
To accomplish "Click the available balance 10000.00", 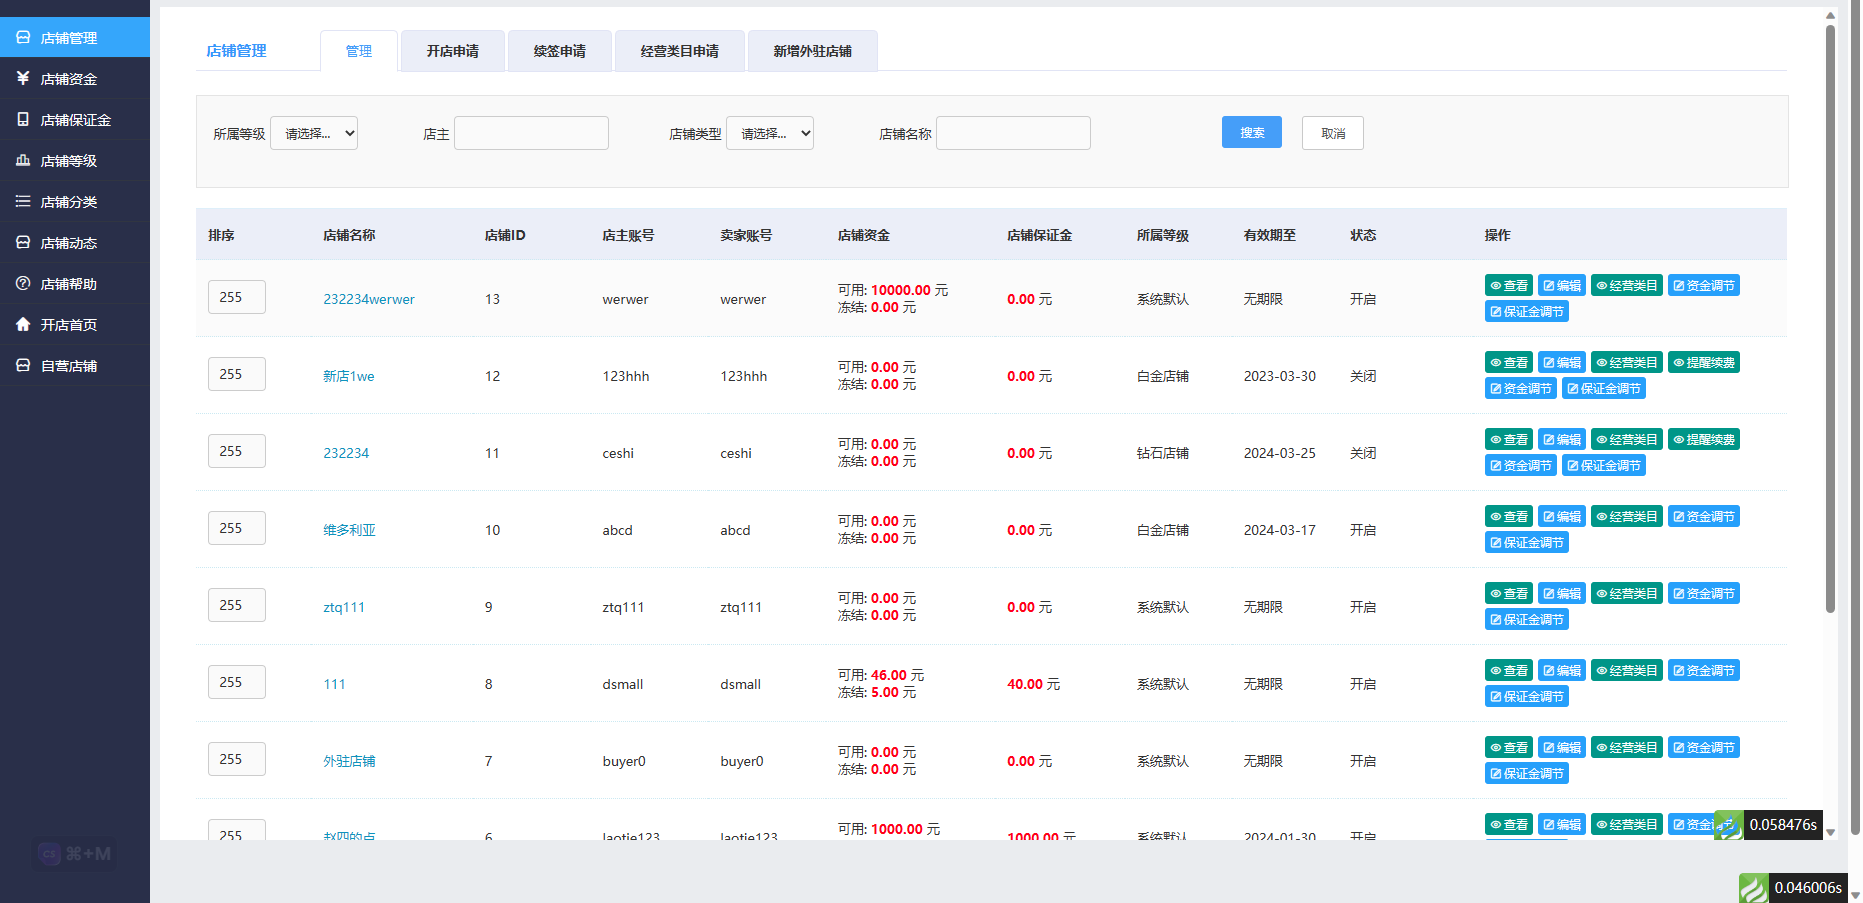I will coord(901,290).
